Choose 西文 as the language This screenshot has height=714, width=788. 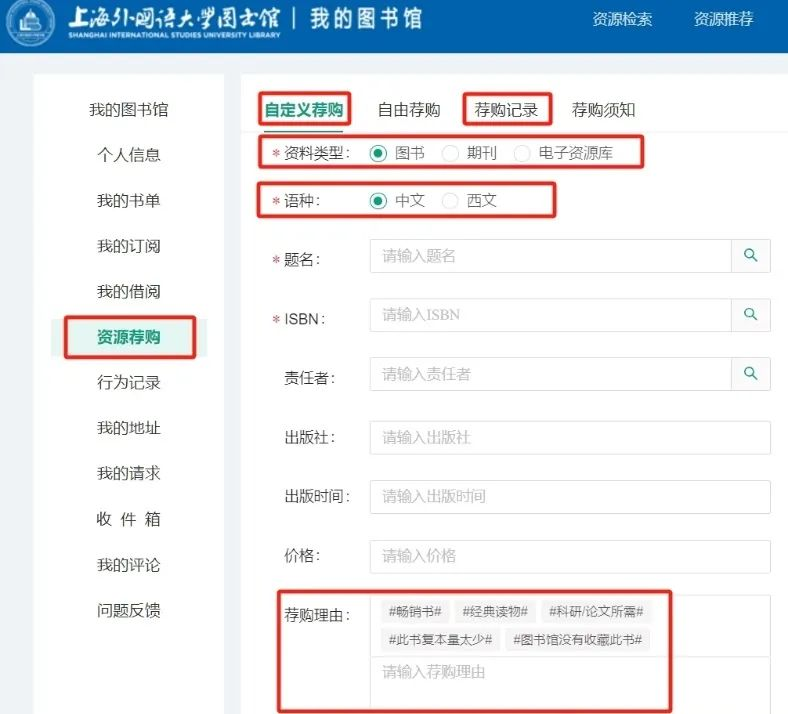point(450,200)
